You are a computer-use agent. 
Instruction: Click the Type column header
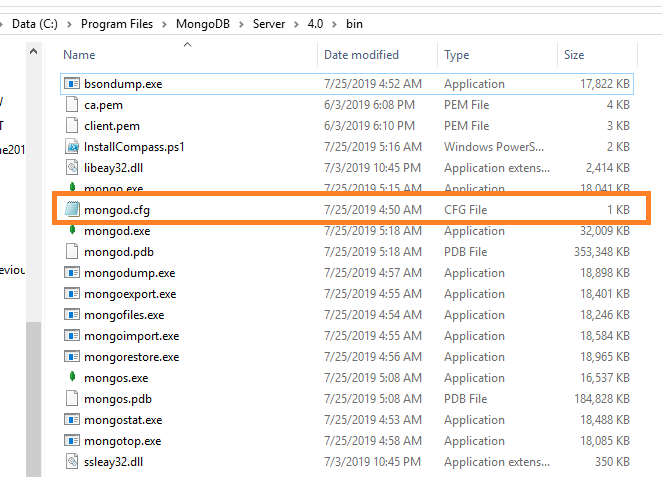coord(457,55)
